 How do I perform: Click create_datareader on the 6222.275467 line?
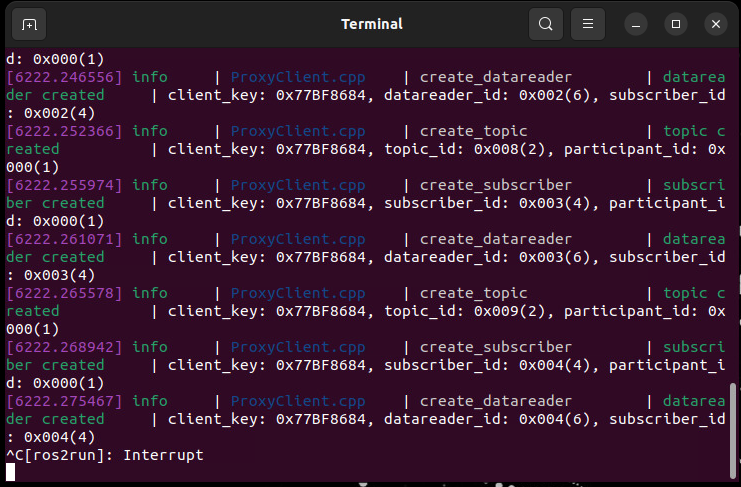pos(496,401)
